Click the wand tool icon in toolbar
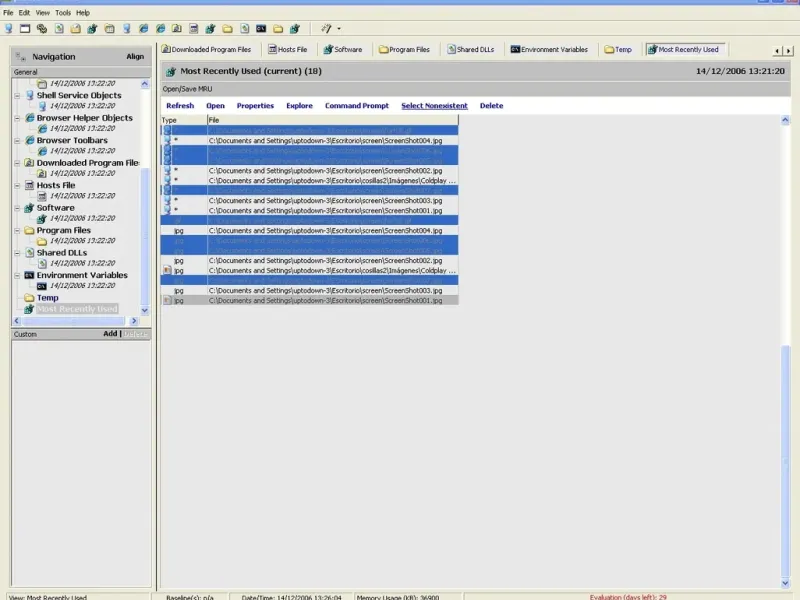 (327, 28)
